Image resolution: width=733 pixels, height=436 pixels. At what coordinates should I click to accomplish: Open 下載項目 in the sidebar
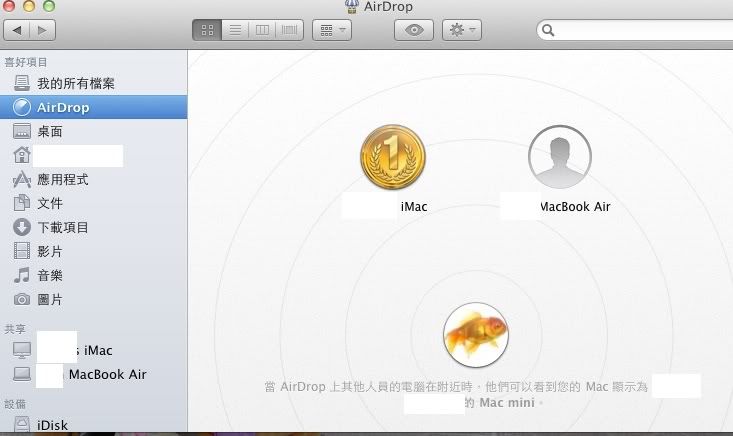click(x=93, y=228)
